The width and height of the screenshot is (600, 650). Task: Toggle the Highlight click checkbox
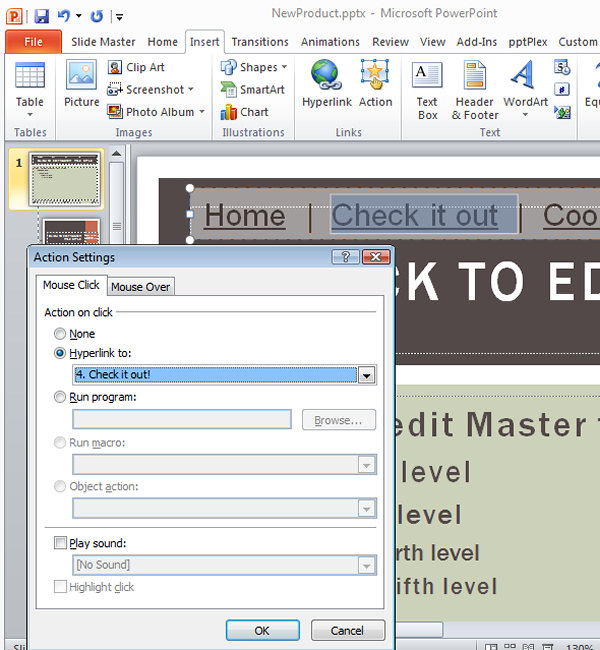pos(60,587)
